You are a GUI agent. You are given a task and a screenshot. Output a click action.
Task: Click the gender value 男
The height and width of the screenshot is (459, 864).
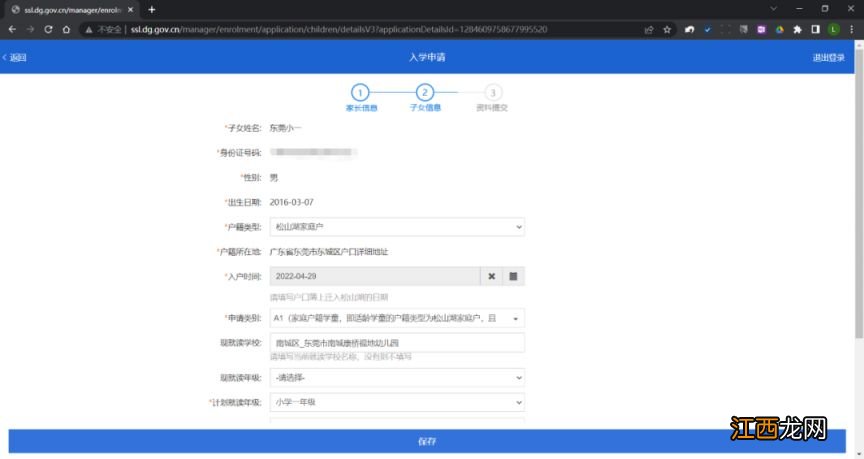tap(274, 177)
